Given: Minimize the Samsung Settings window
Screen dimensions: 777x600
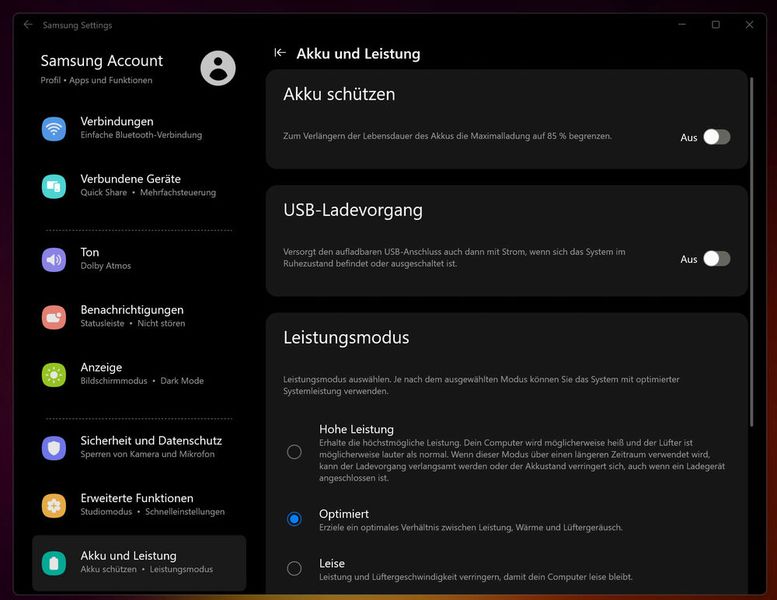Looking at the screenshot, I should click(682, 25).
